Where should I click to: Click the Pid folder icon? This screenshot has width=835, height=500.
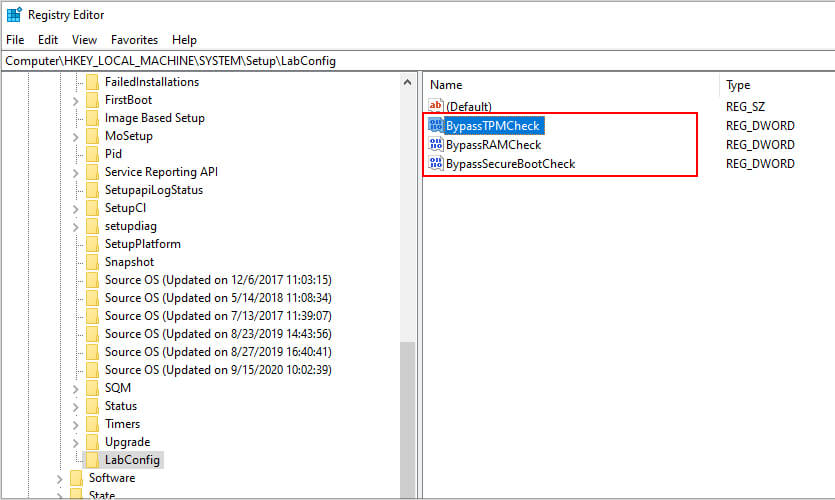coord(92,154)
